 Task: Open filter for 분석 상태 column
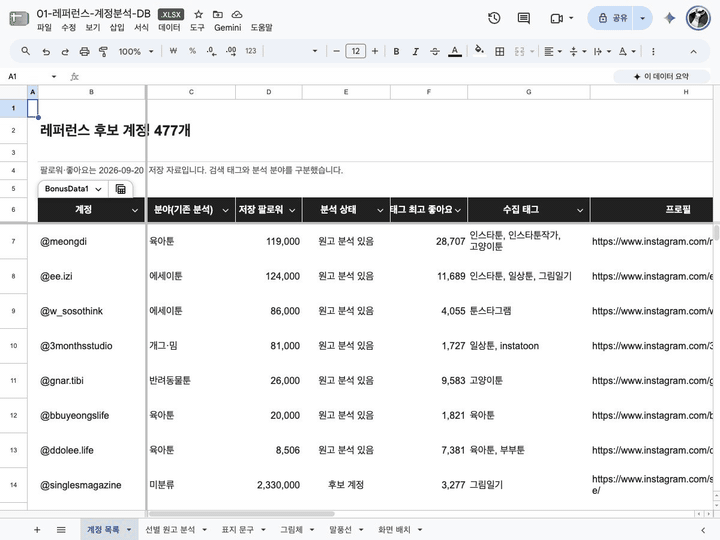[x=380, y=210]
